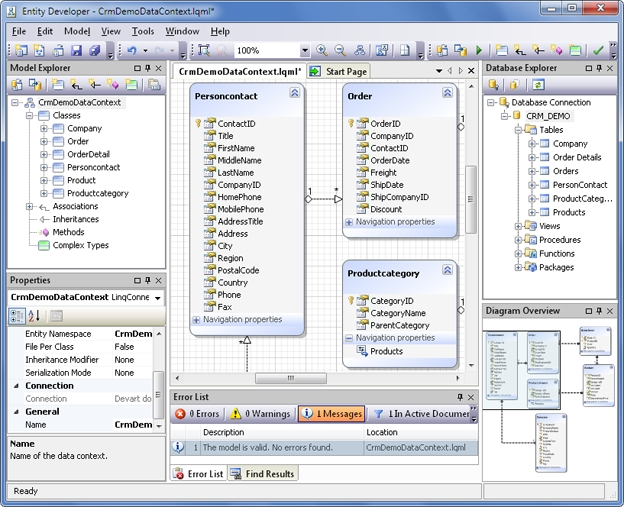Pin the Diagram Overview panel
Image resolution: width=624 pixels, height=507 pixels.
[599, 311]
